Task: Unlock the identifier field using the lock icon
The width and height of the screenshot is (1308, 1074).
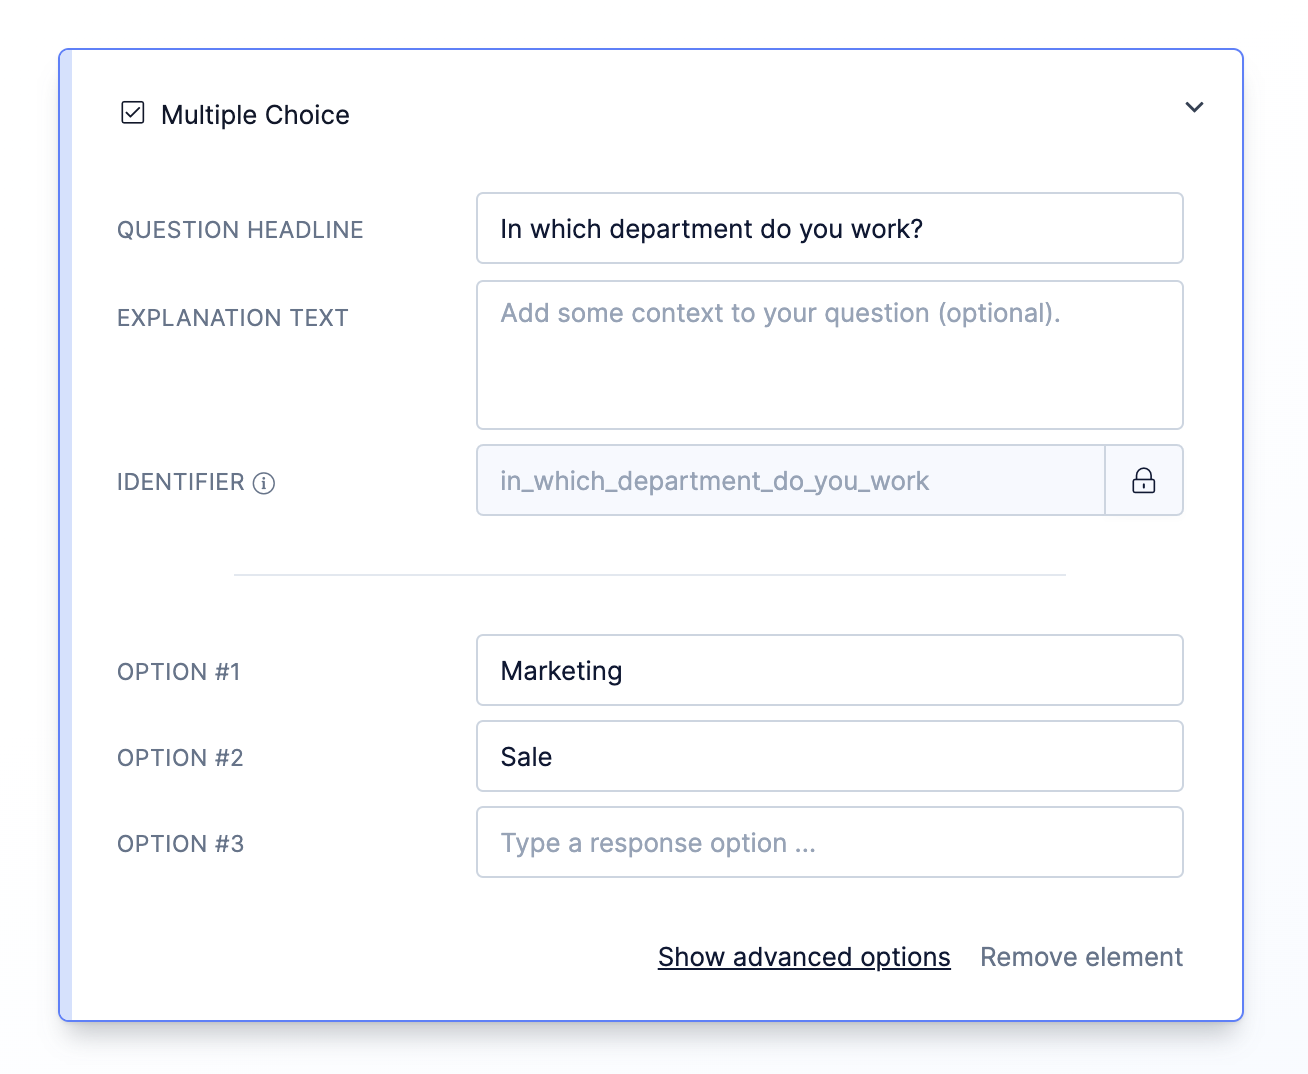Action: tap(1144, 480)
